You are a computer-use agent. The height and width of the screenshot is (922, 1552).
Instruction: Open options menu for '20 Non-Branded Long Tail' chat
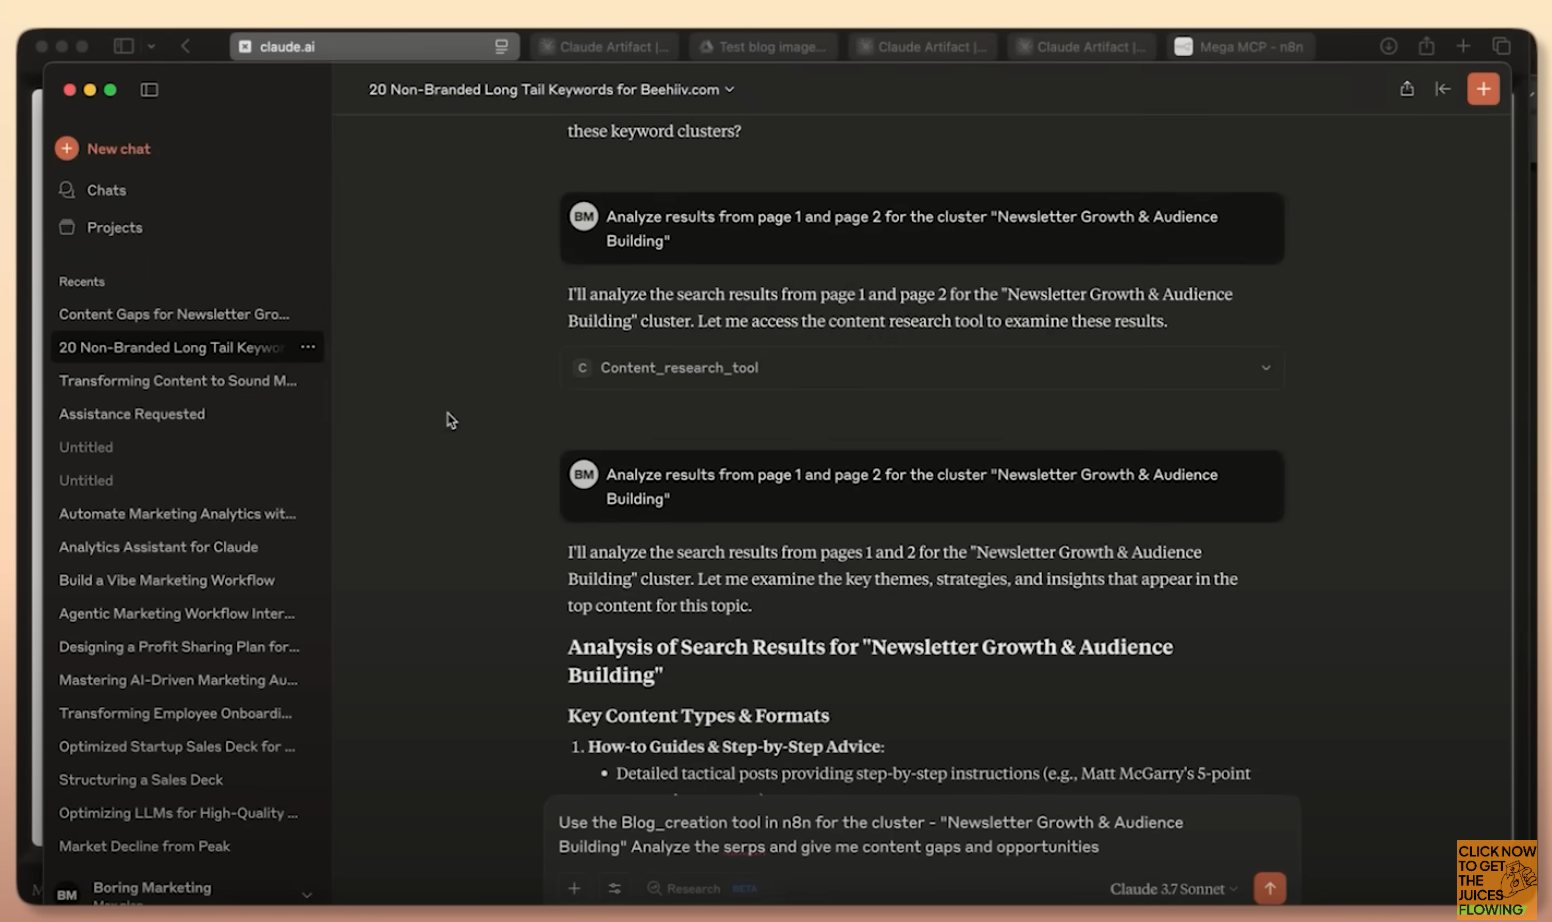pos(308,347)
